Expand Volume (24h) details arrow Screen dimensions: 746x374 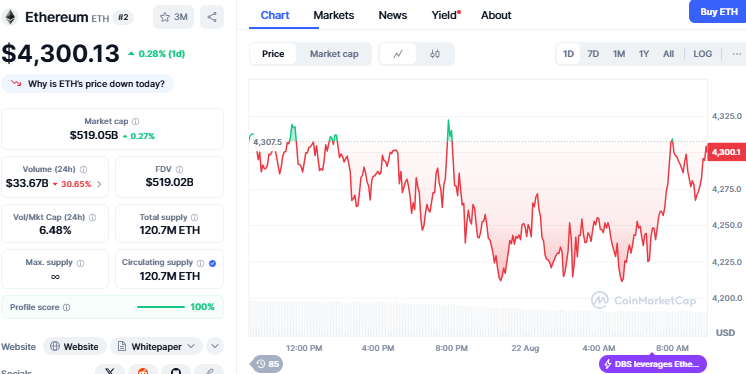click(99, 184)
